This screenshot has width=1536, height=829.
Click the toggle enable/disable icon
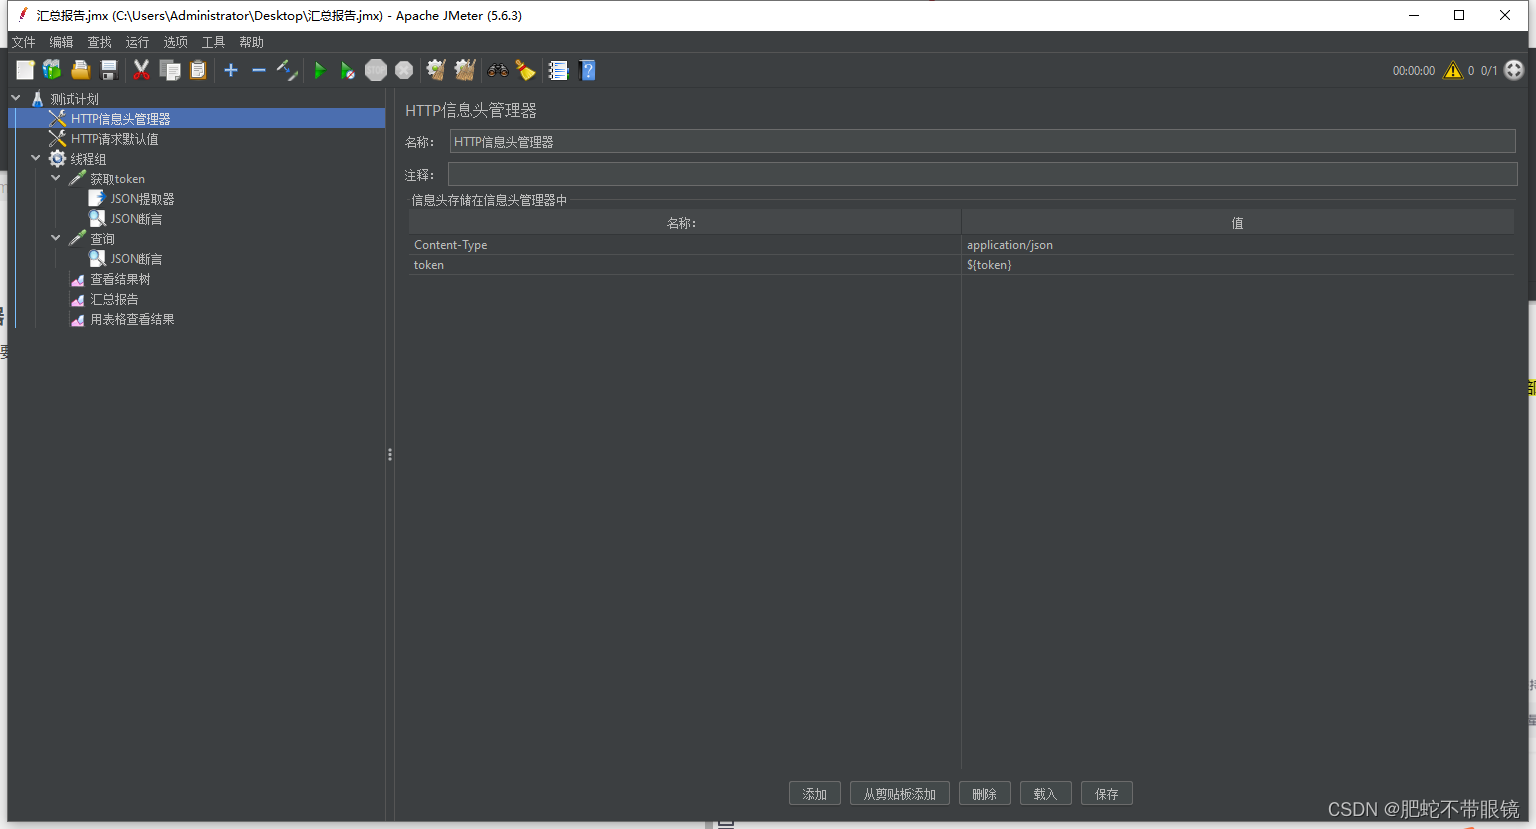coord(287,70)
